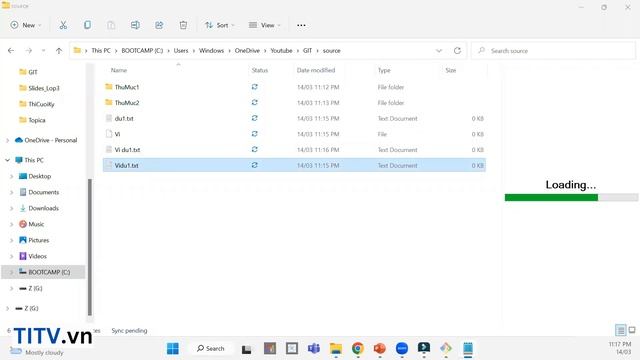The image size is (640, 360).
Task: Click GIT breadcrumb segment
Action: click(x=307, y=51)
